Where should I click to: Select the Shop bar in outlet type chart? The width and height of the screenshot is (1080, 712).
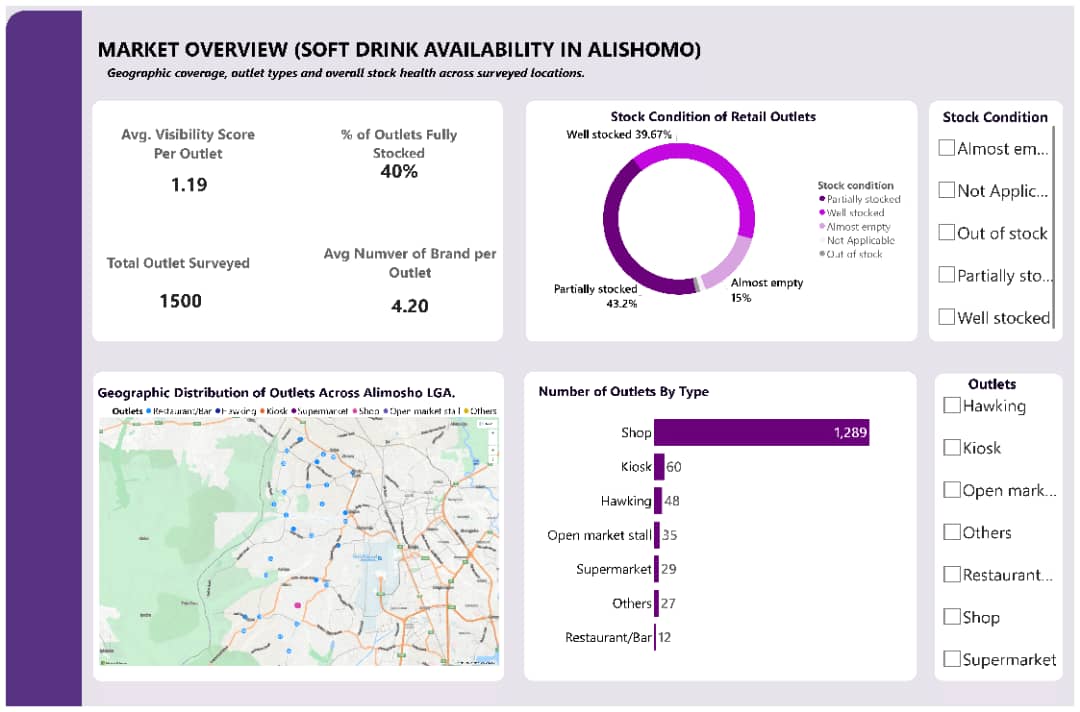click(760, 432)
